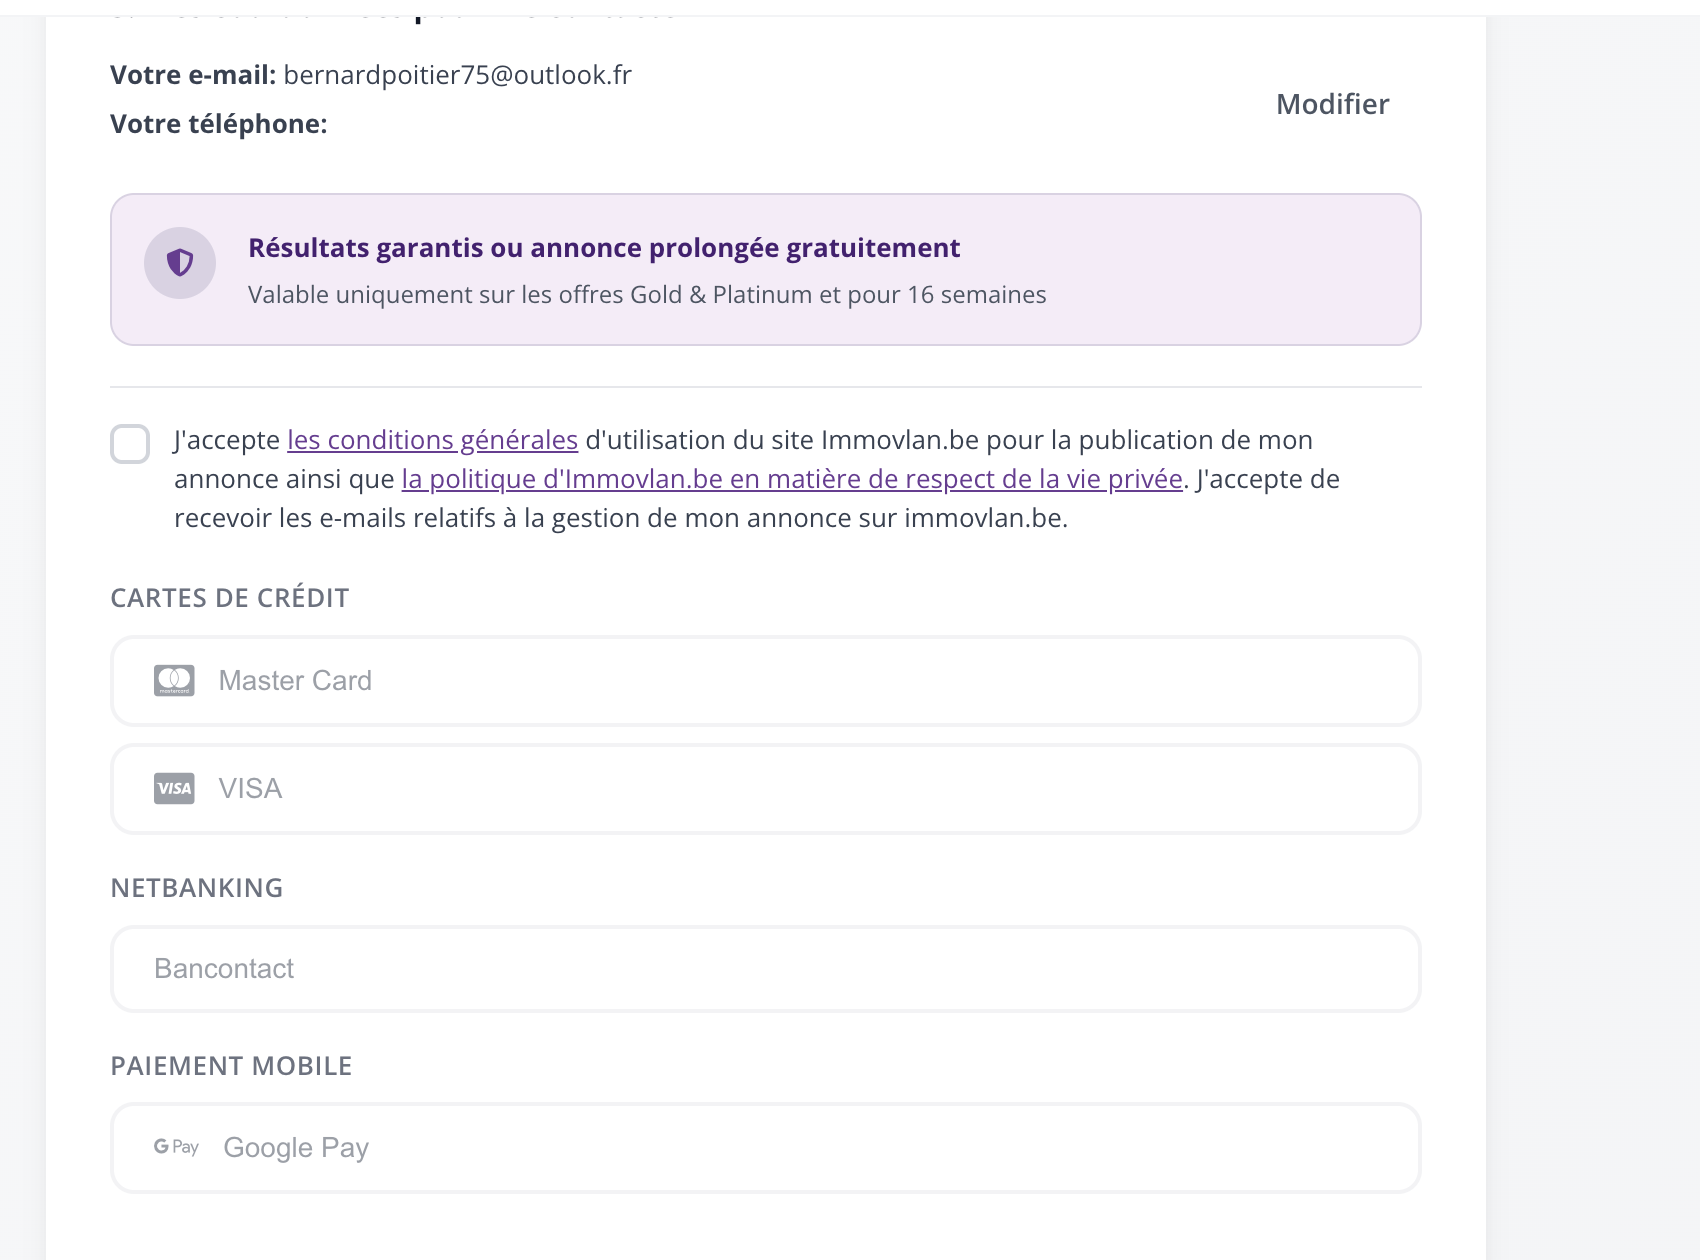
Task: Click the Votre téléphone label
Action: point(219,124)
